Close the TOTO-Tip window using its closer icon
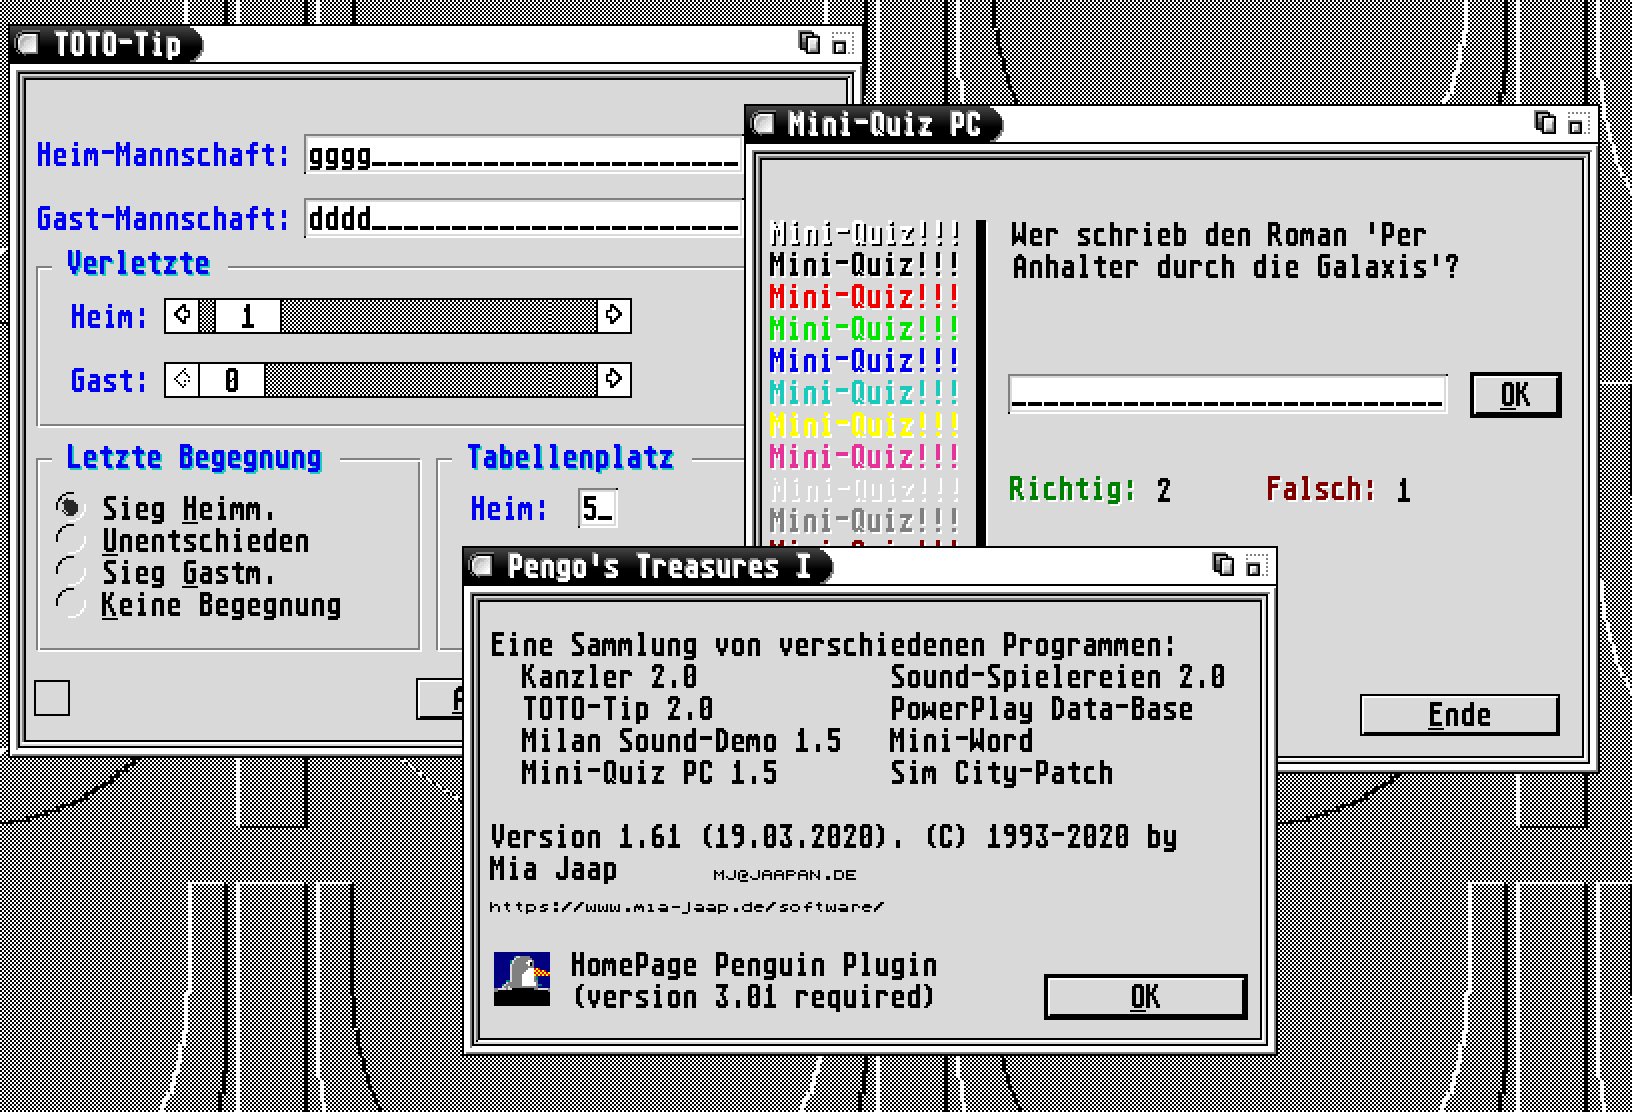This screenshot has height=1112, width=1632. (28, 45)
